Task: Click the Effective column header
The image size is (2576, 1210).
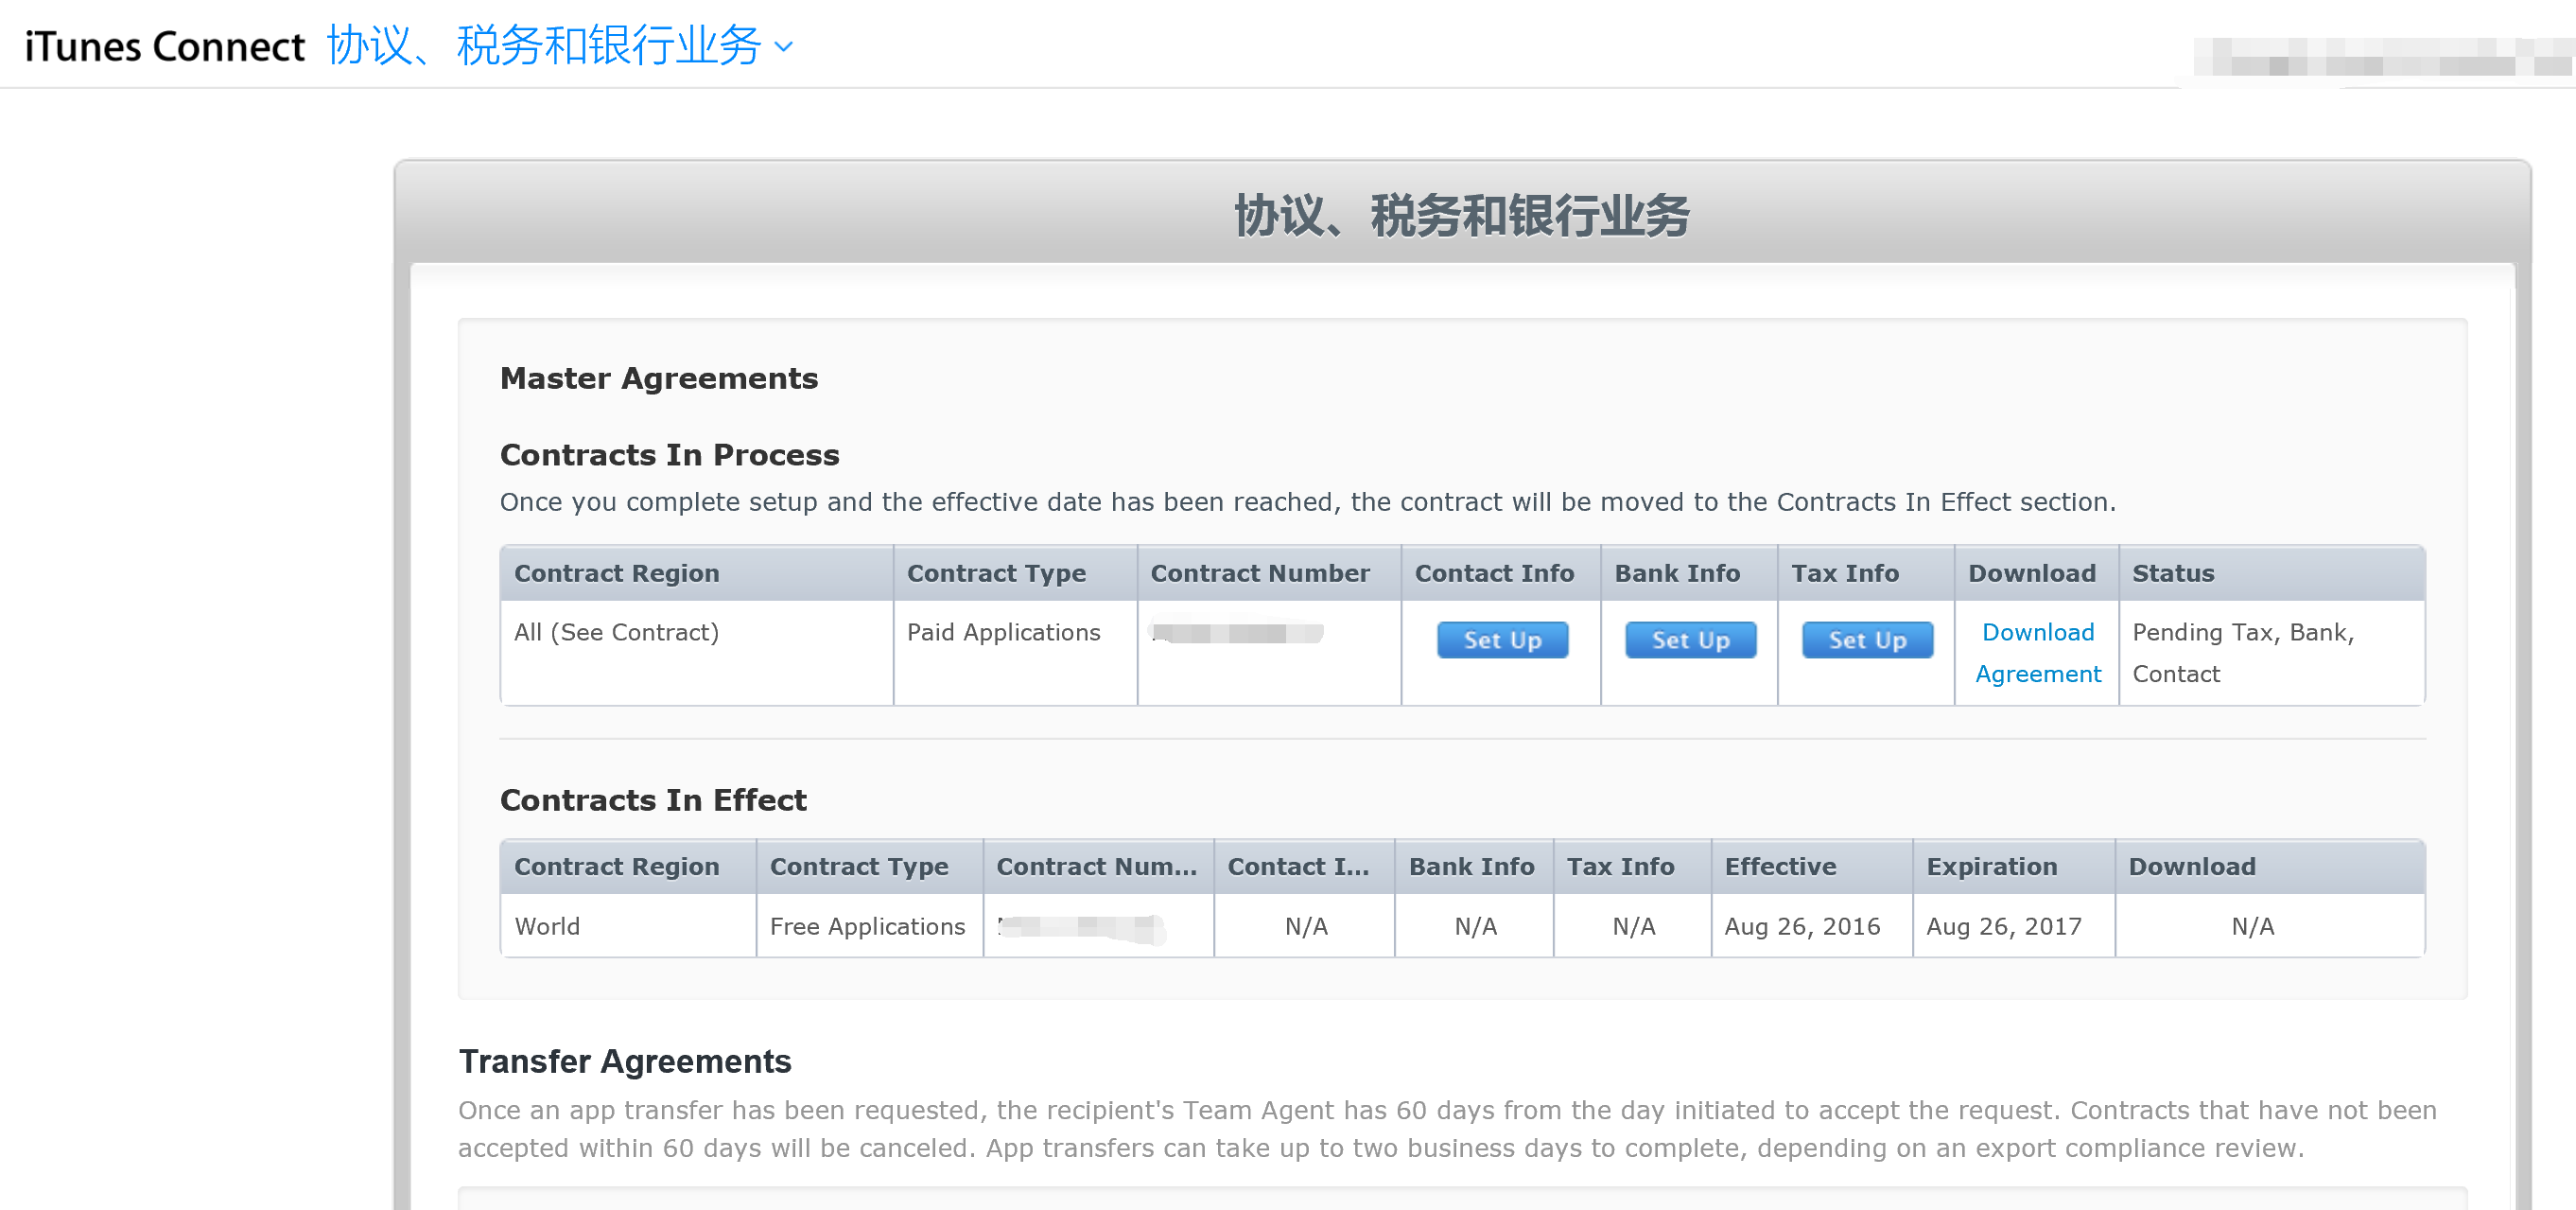Action: click(x=1811, y=866)
